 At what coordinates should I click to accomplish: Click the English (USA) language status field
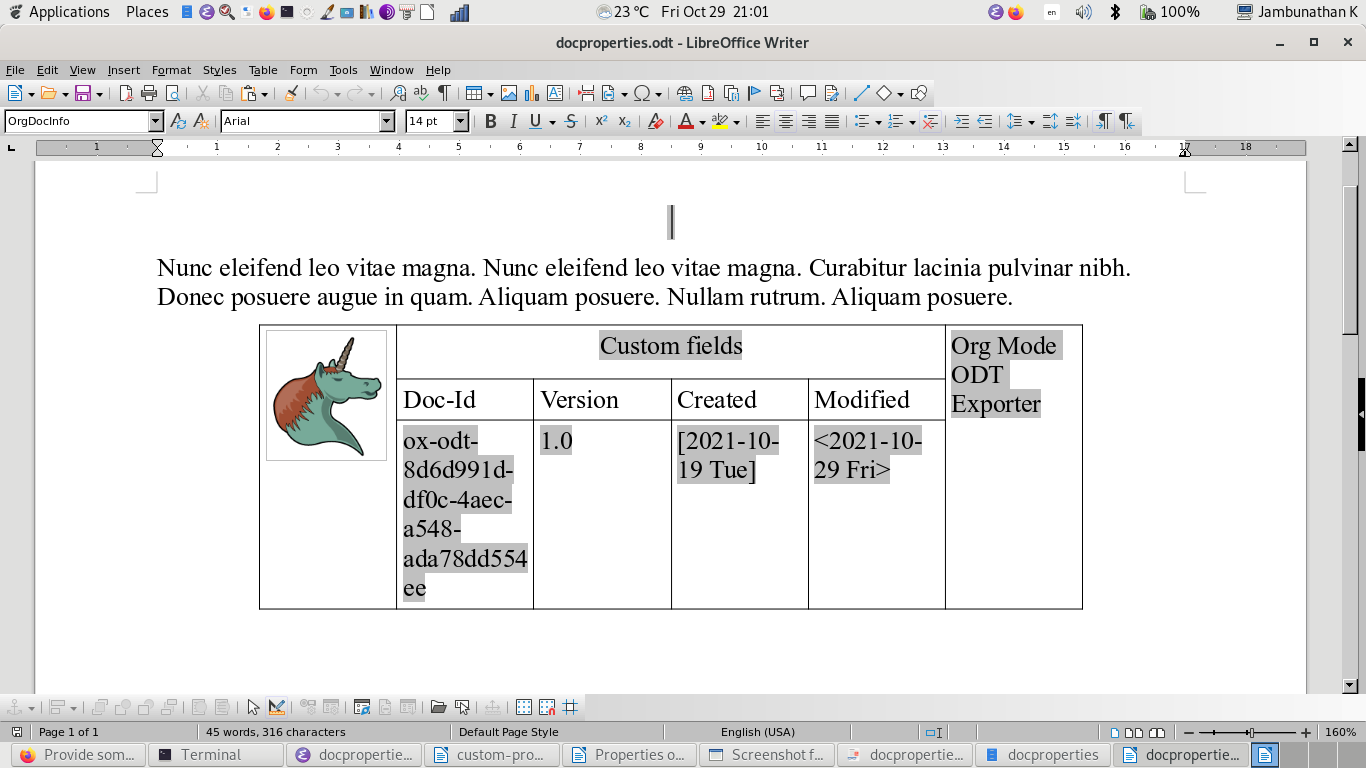click(758, 732)
